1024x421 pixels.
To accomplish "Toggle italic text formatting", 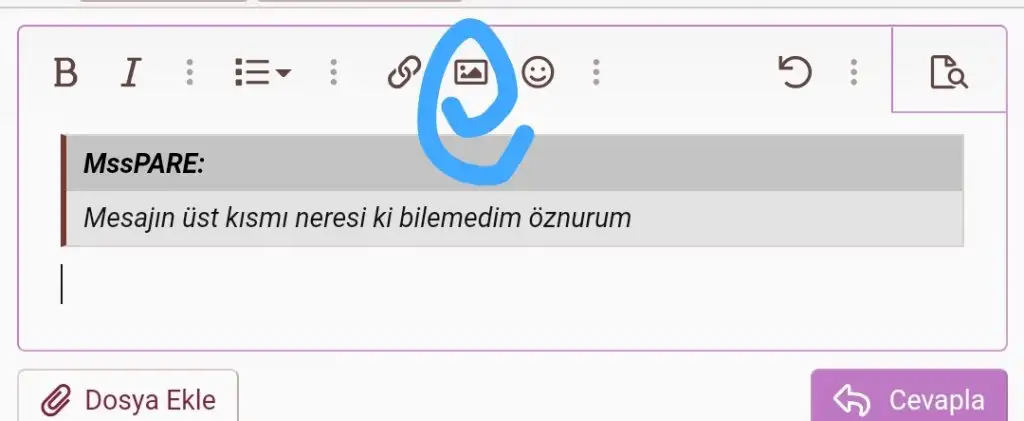I will point(131,72).
